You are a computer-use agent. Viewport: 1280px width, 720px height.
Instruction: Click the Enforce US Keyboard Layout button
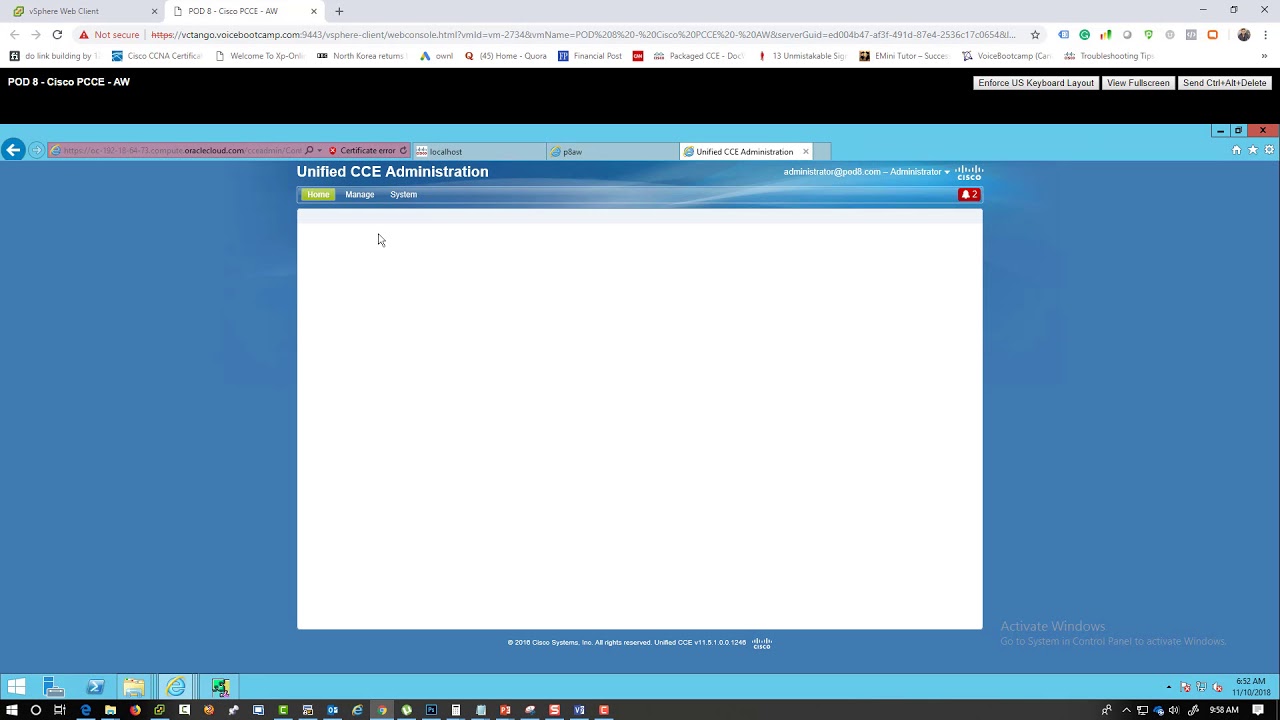click(x=1036, y=83)
